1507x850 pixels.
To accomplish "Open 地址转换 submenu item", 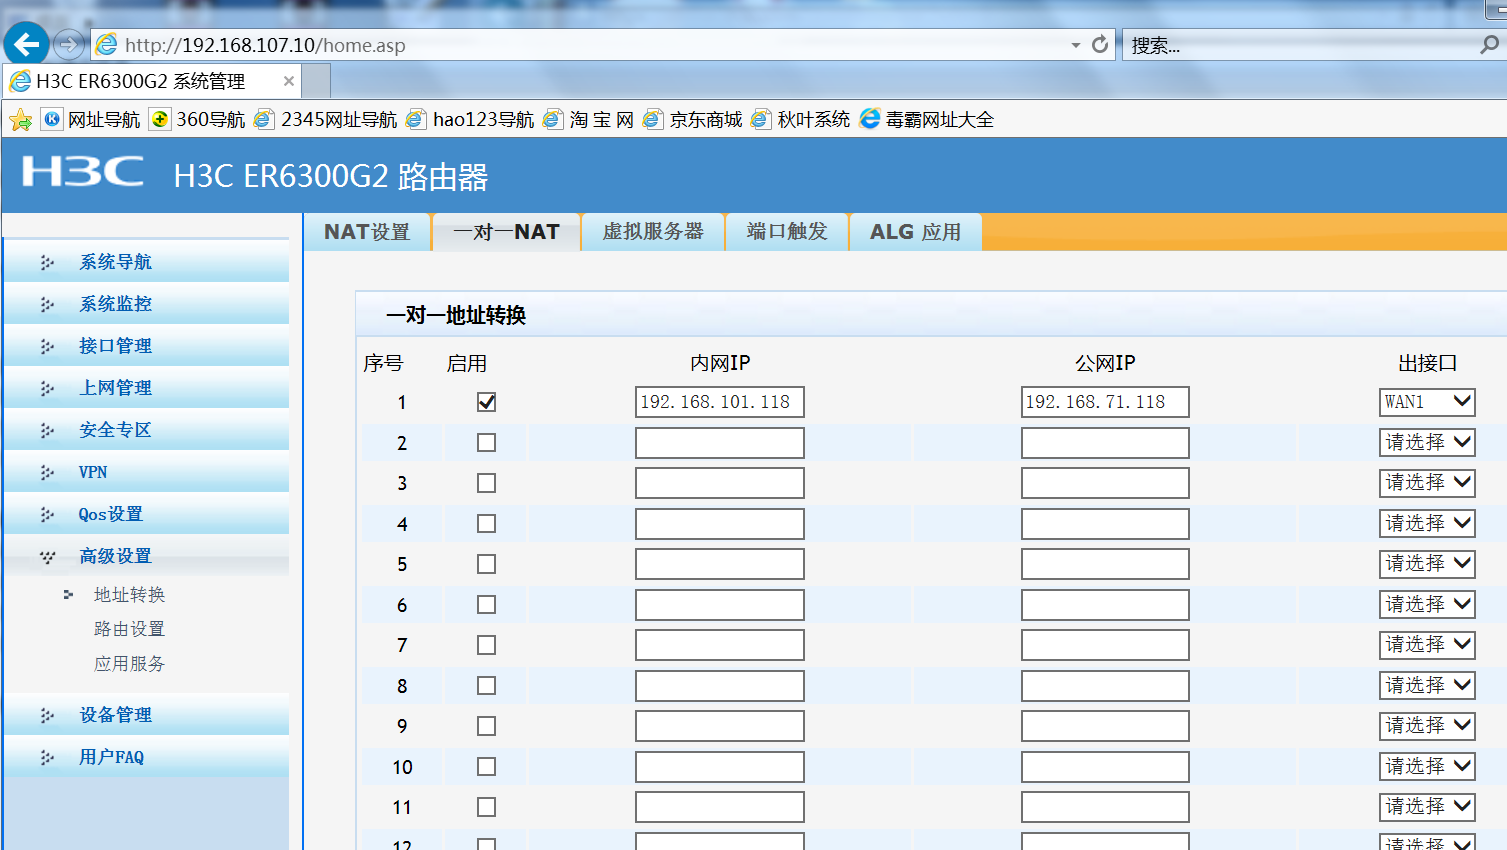I will 129,595.
